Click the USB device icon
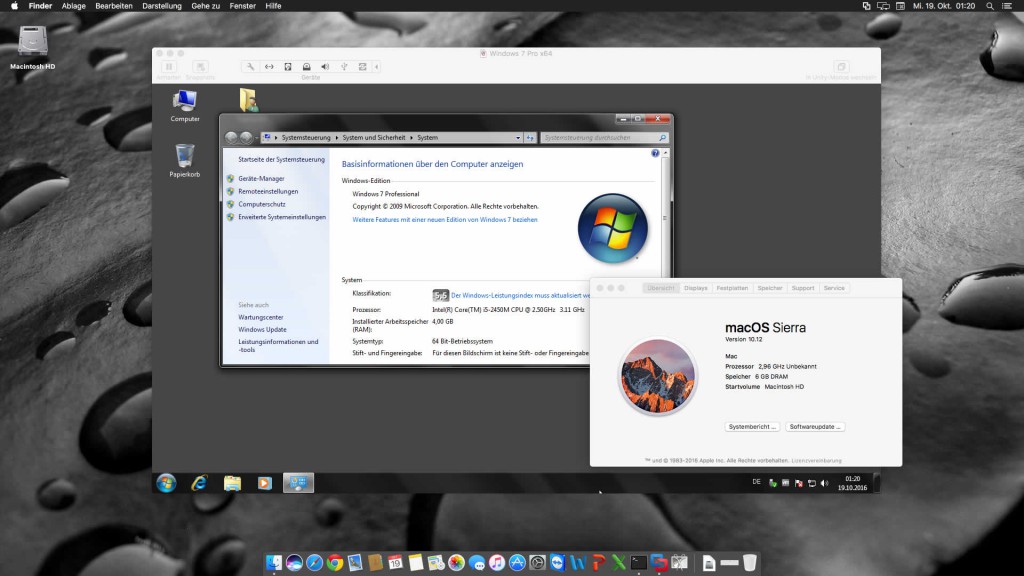 pos(344,67)
